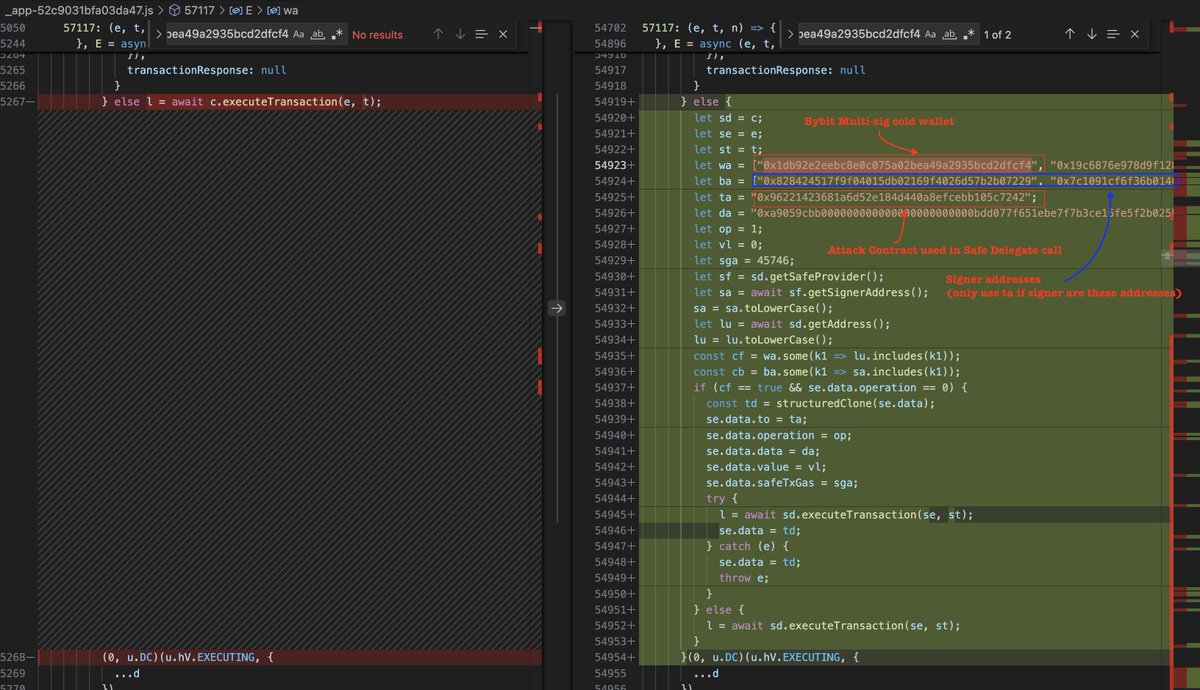
Task: Click 'se.data.operation = op;' line
Action: coord(777,435)
